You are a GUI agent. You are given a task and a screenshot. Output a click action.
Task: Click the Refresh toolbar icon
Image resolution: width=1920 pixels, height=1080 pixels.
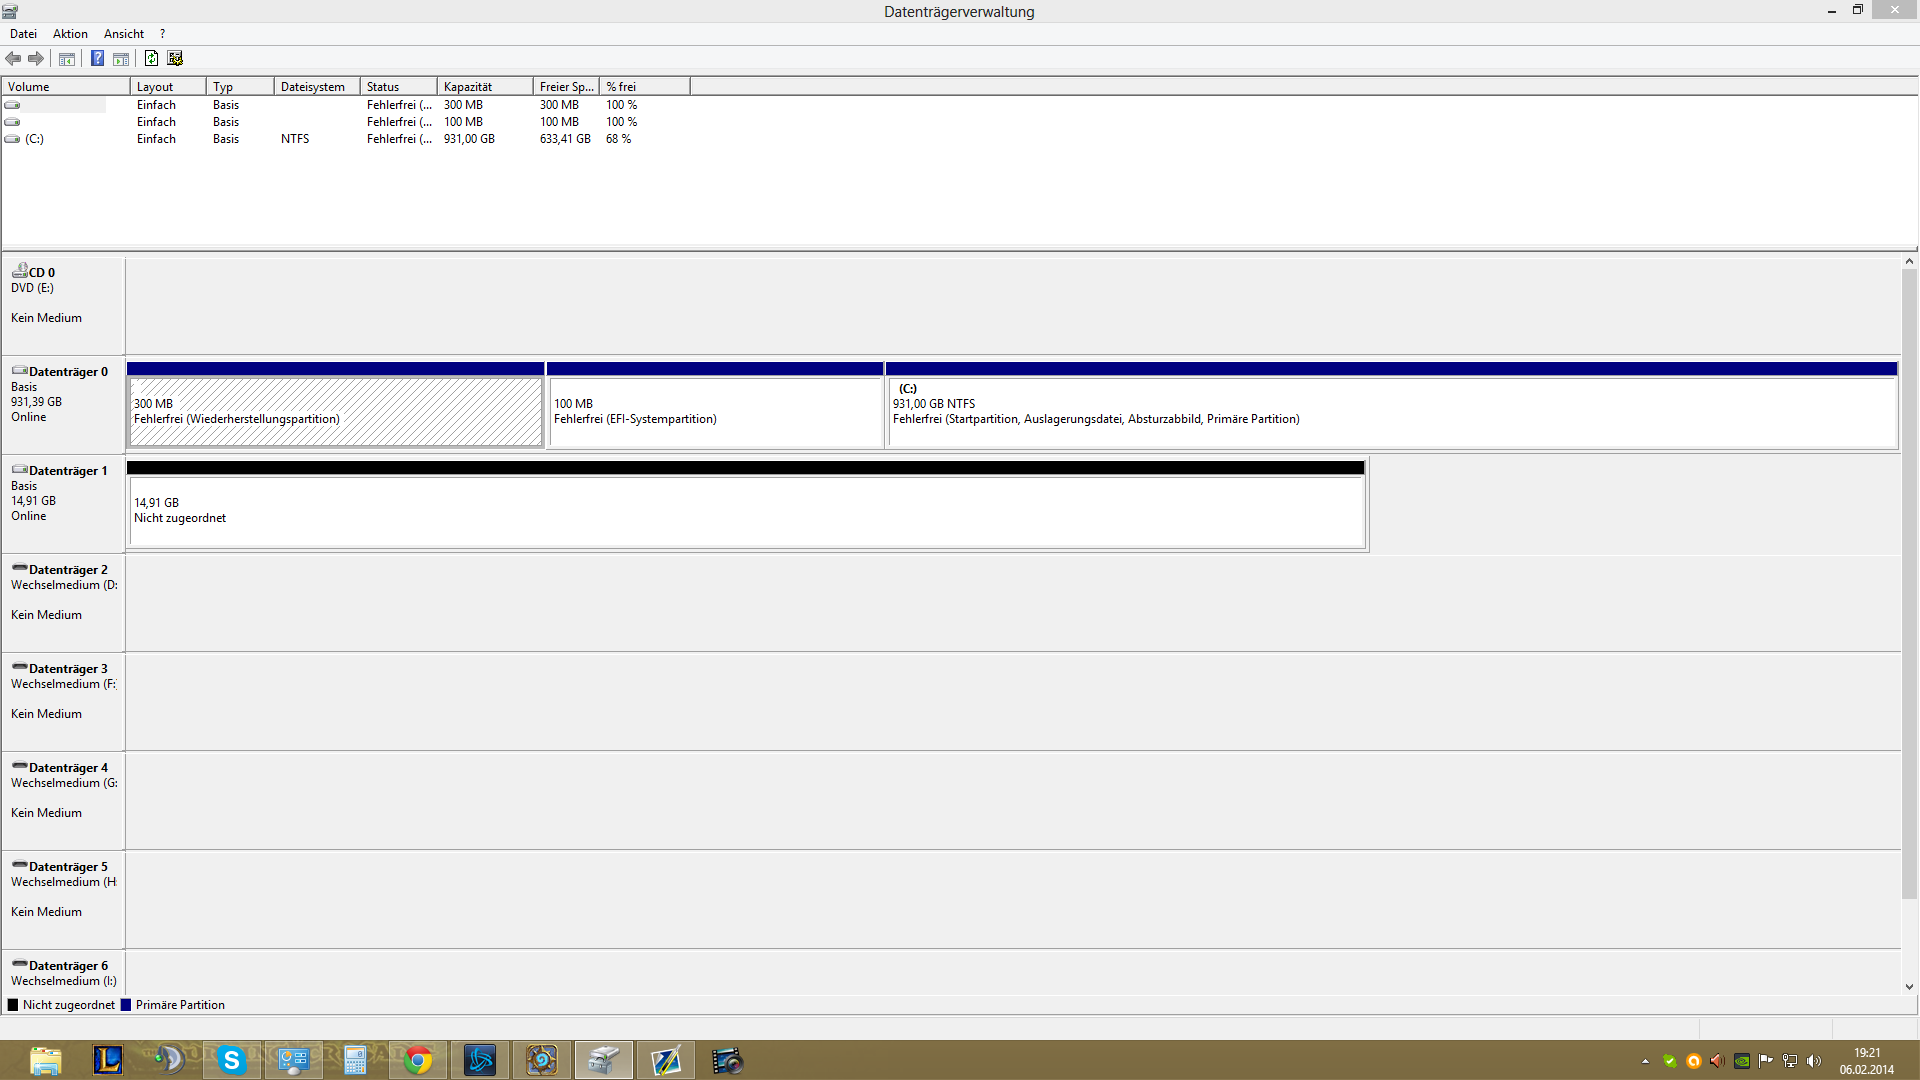[151, 58]
